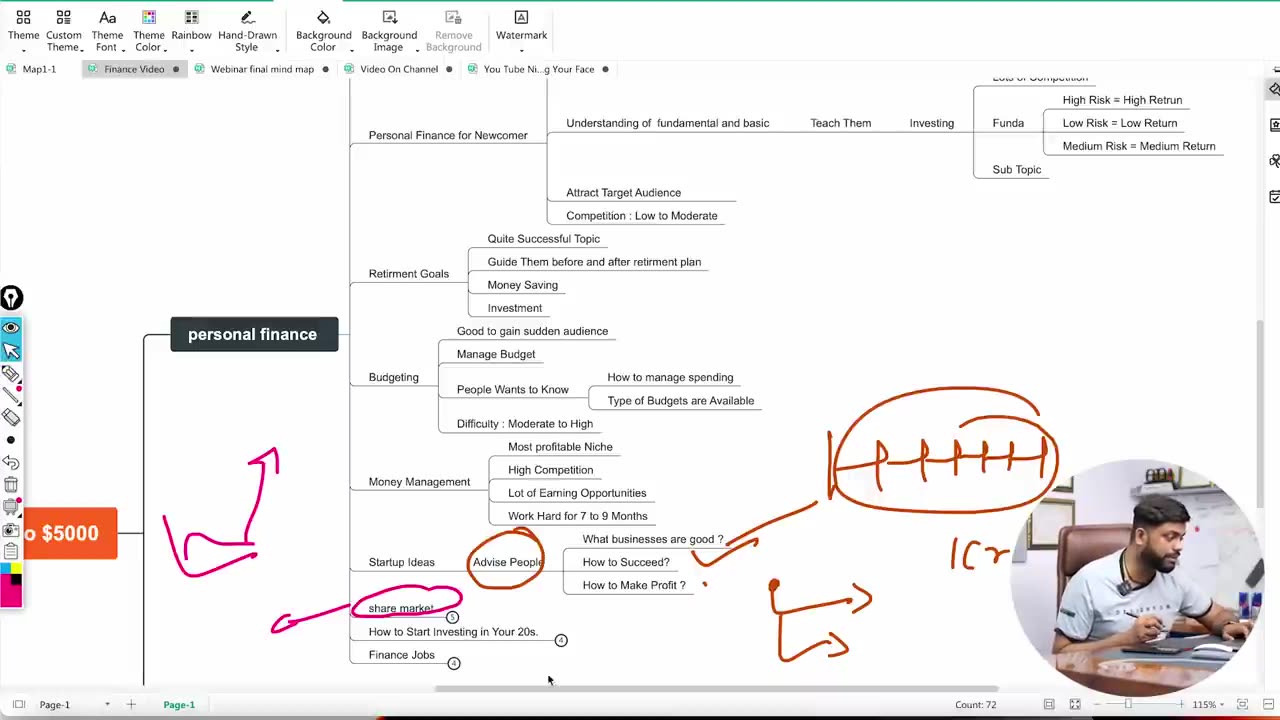Open the 115% zoom dropdown

1206,705
